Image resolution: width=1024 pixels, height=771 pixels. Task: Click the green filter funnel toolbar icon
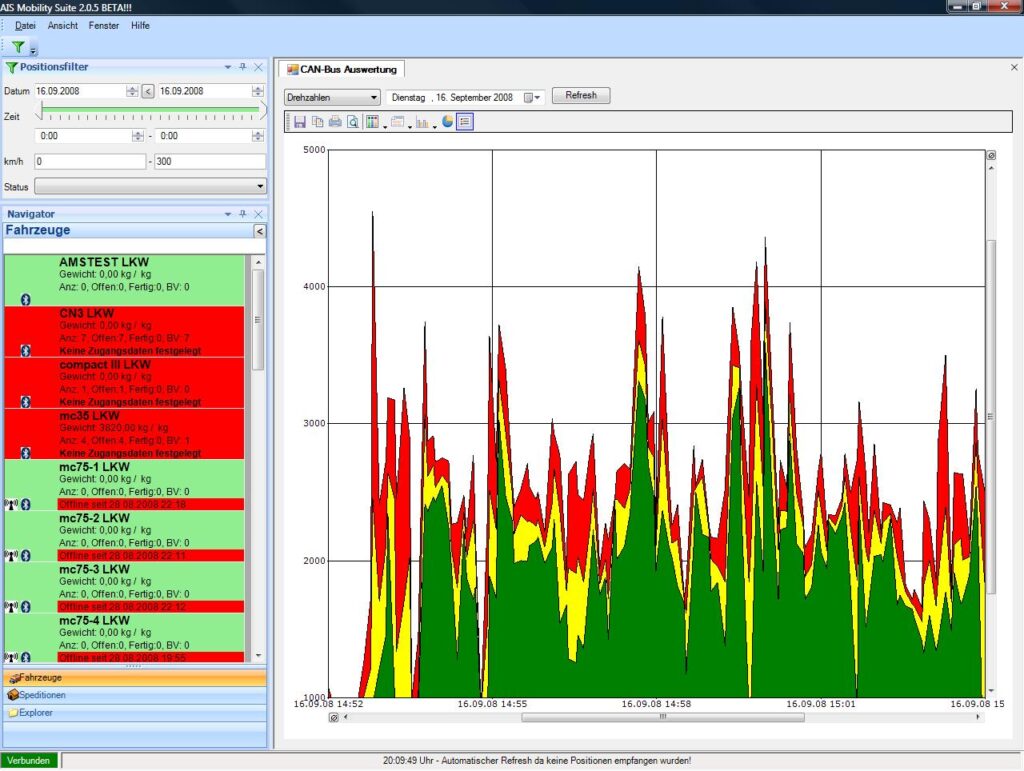click(18, 47)
